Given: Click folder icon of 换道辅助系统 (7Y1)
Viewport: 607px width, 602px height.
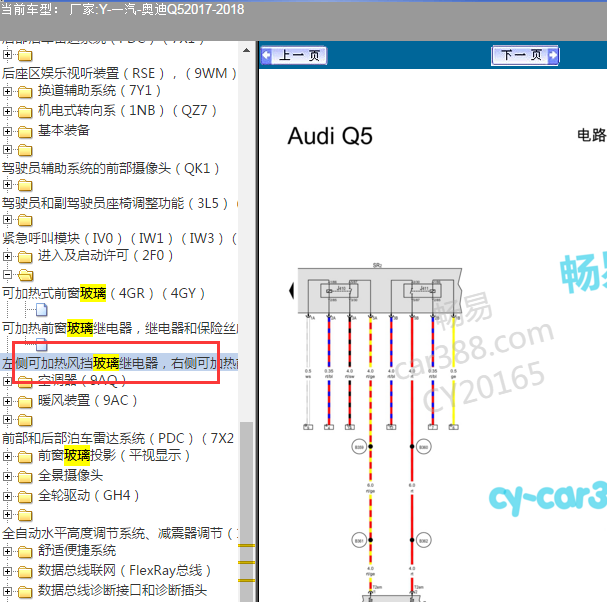Looking at the screenshot, I should point(25,92).
